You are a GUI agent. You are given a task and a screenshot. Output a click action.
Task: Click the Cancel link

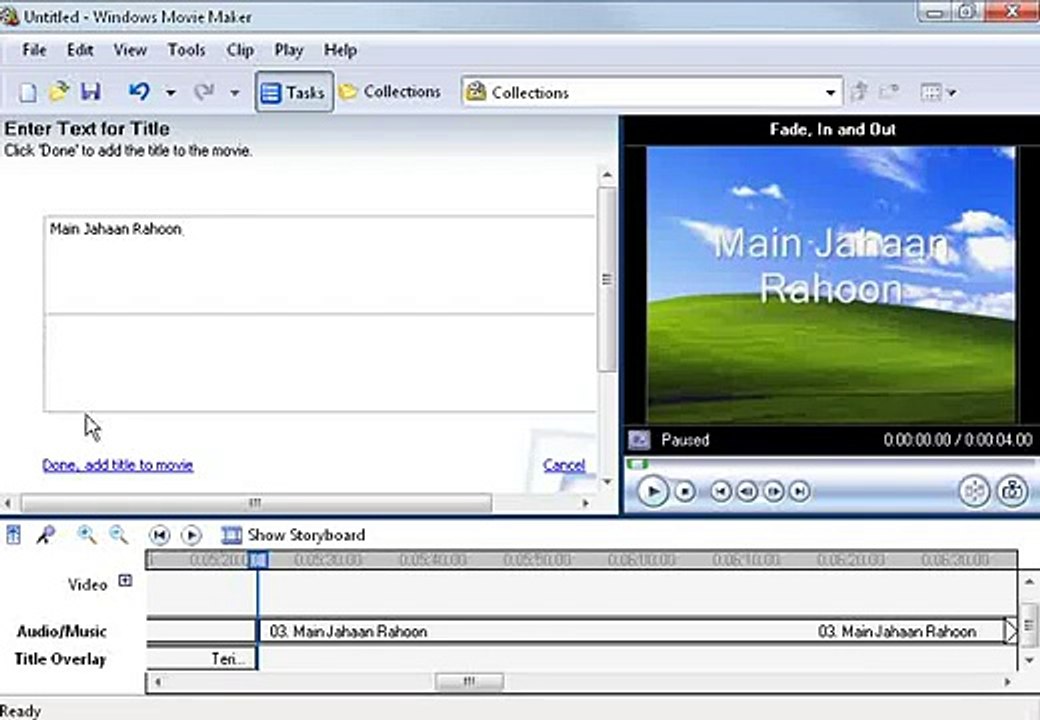tap(564, 465)
